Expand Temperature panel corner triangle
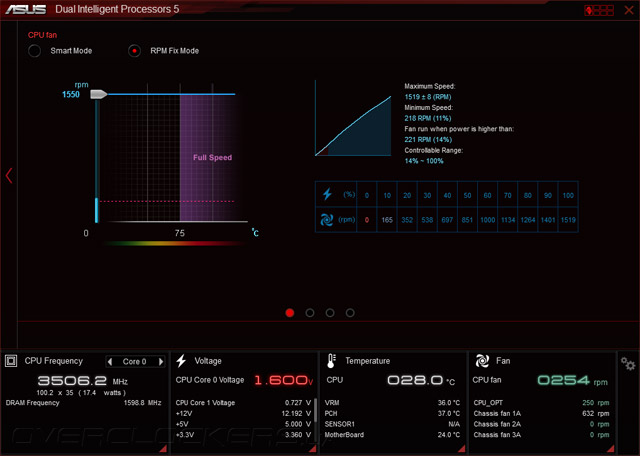Image resolution: width=640 pixels, height=456 pixels. click(462, 449)
